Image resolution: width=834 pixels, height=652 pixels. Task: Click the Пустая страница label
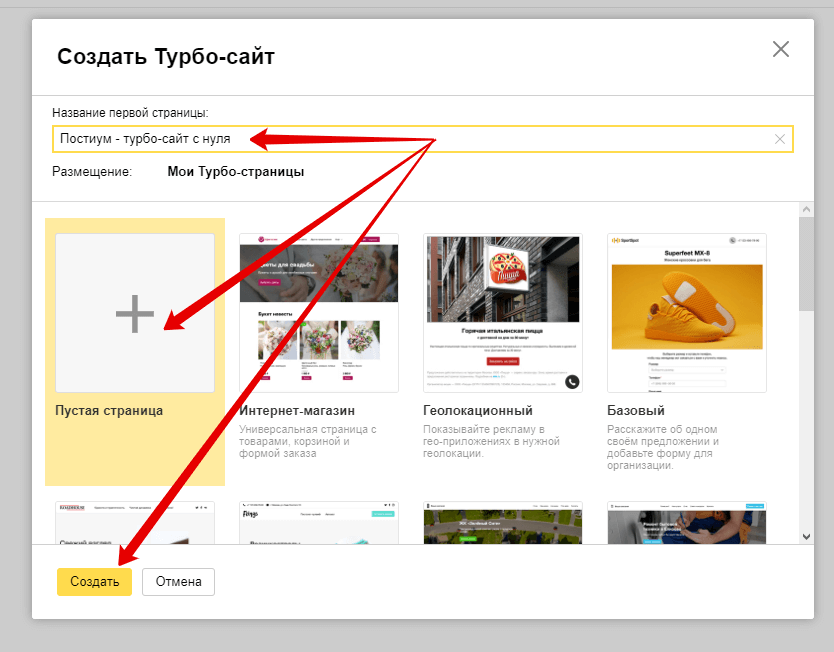click(109, 410)
